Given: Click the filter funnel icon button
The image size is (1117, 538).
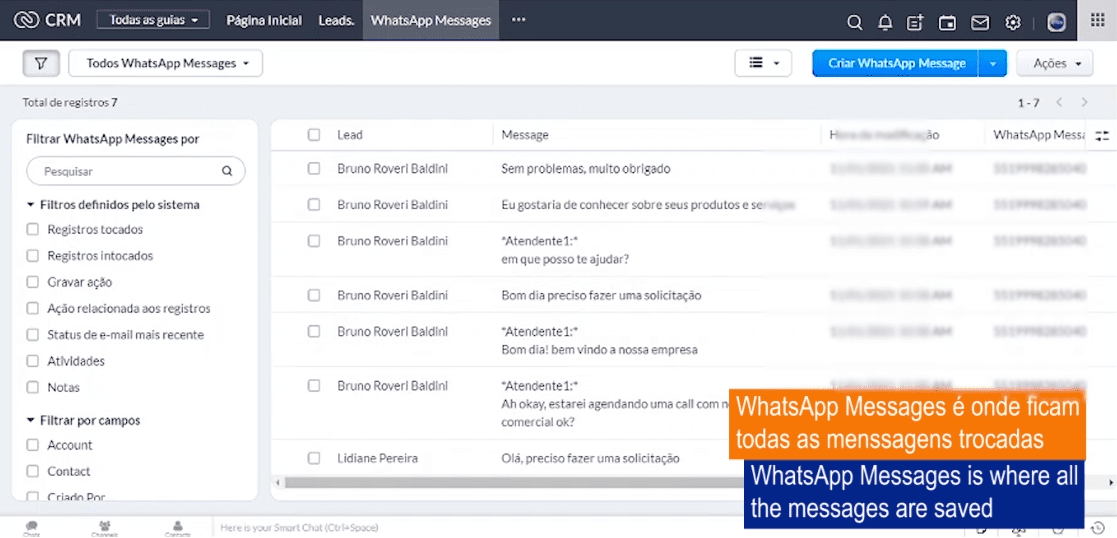Looking at the screenshot, I should tap(41, 63).
